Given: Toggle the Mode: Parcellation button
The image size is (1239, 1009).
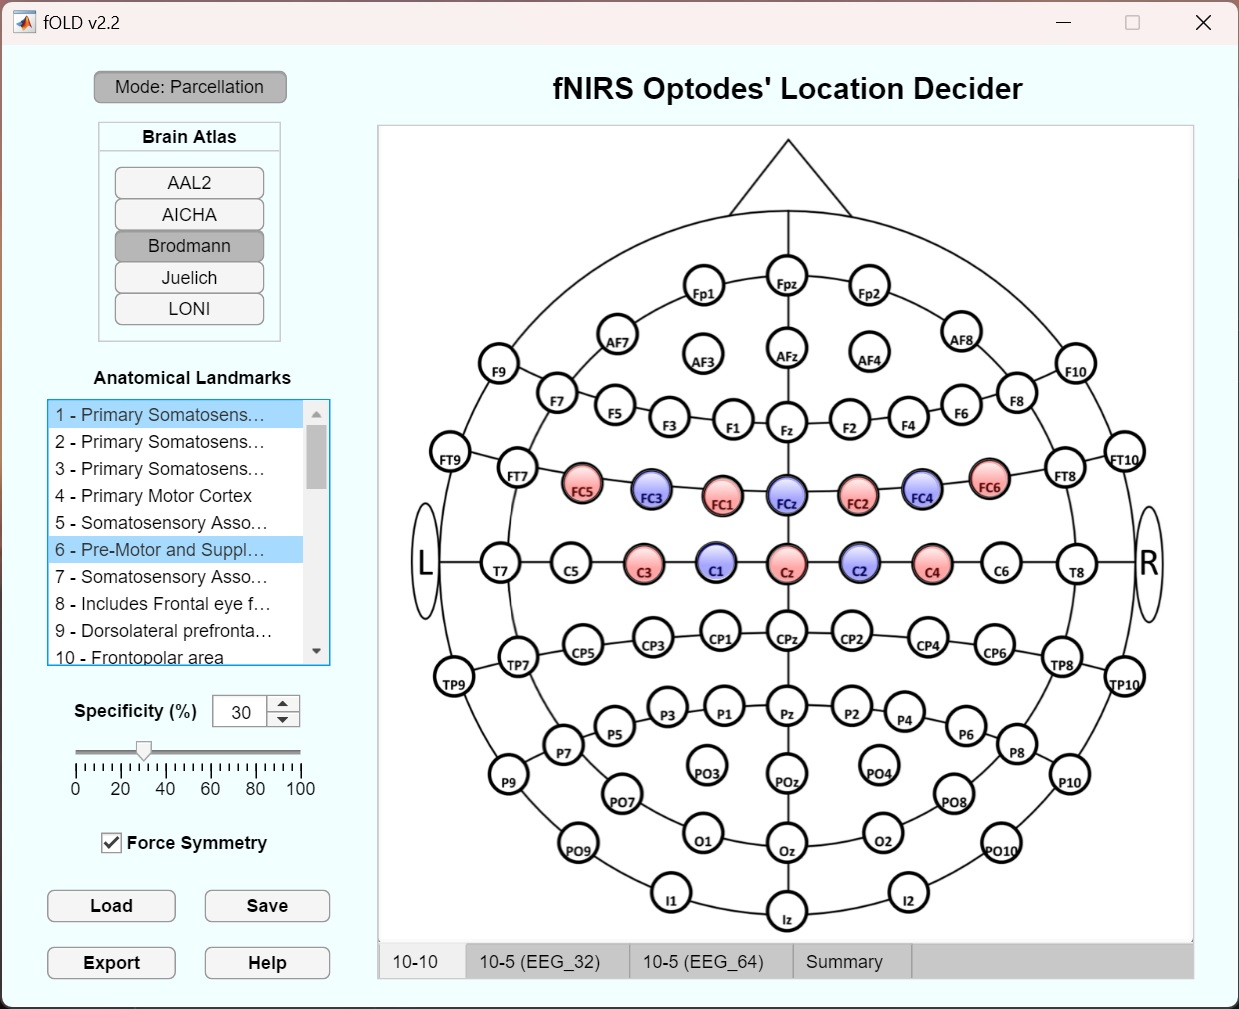Looking at the screenshot, I should pyautogui.click(x=190, y=87).
